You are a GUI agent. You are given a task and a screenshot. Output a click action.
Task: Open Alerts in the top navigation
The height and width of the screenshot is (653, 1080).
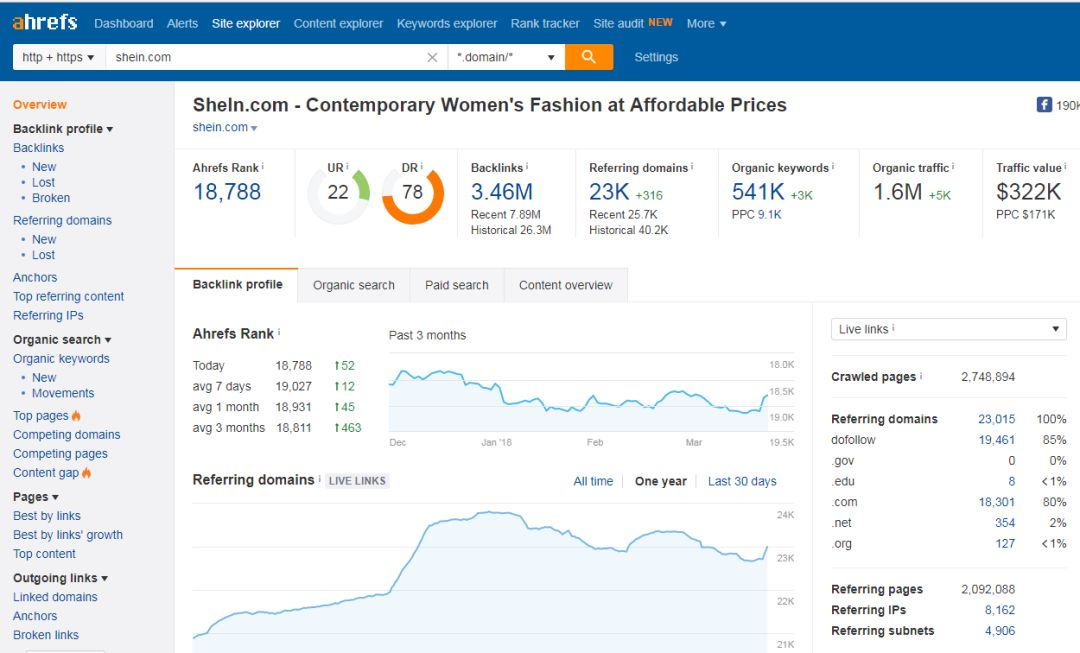(183, 23)
